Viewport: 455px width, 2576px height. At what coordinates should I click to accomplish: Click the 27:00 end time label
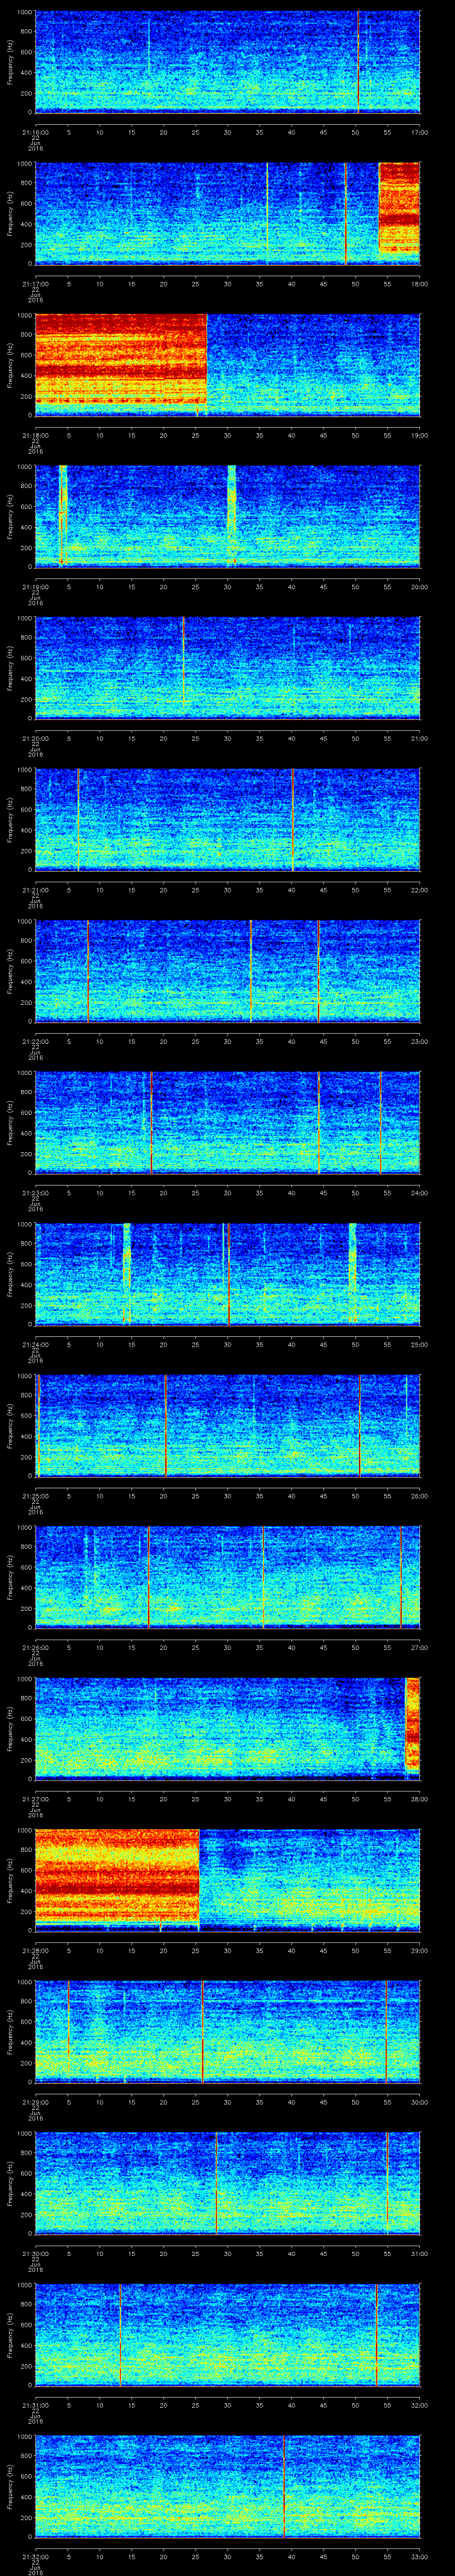(x=419, y=1647)
